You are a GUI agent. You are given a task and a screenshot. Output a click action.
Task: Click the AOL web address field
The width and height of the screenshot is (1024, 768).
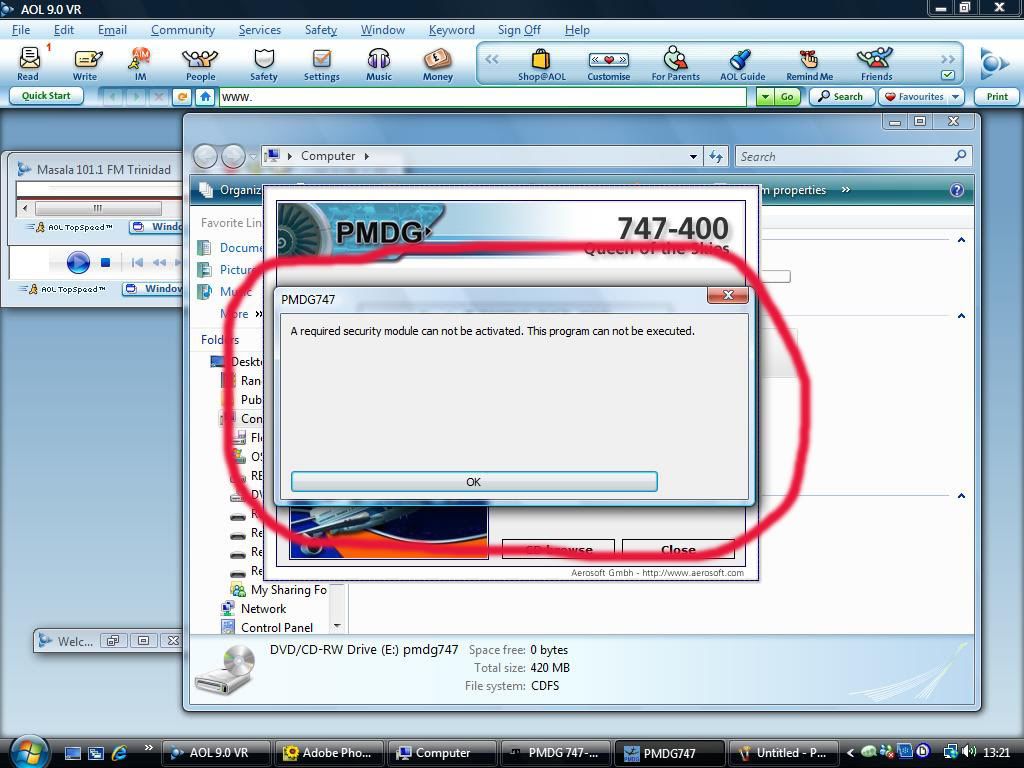pos(482,97)
